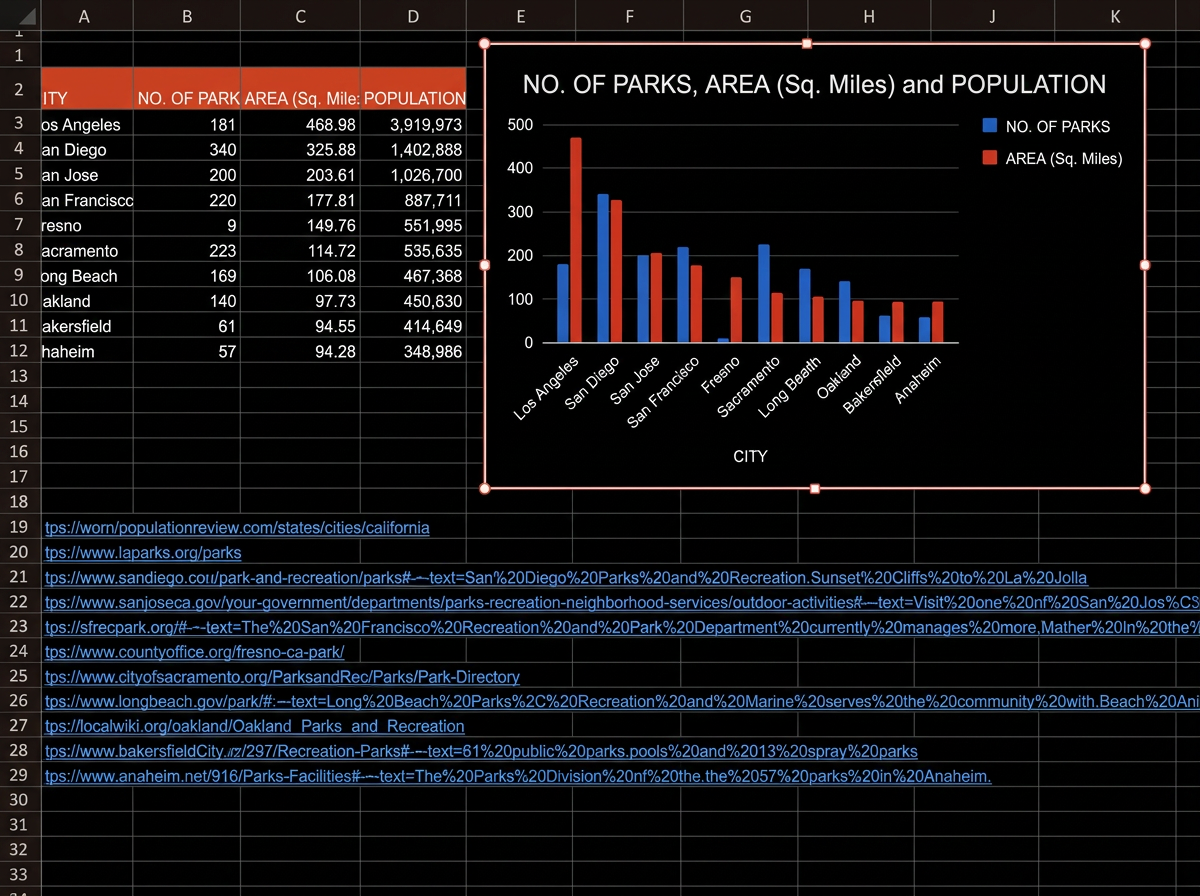
Task: Click the NO. OF PARK header cell
Action: [x=188, y=89]
